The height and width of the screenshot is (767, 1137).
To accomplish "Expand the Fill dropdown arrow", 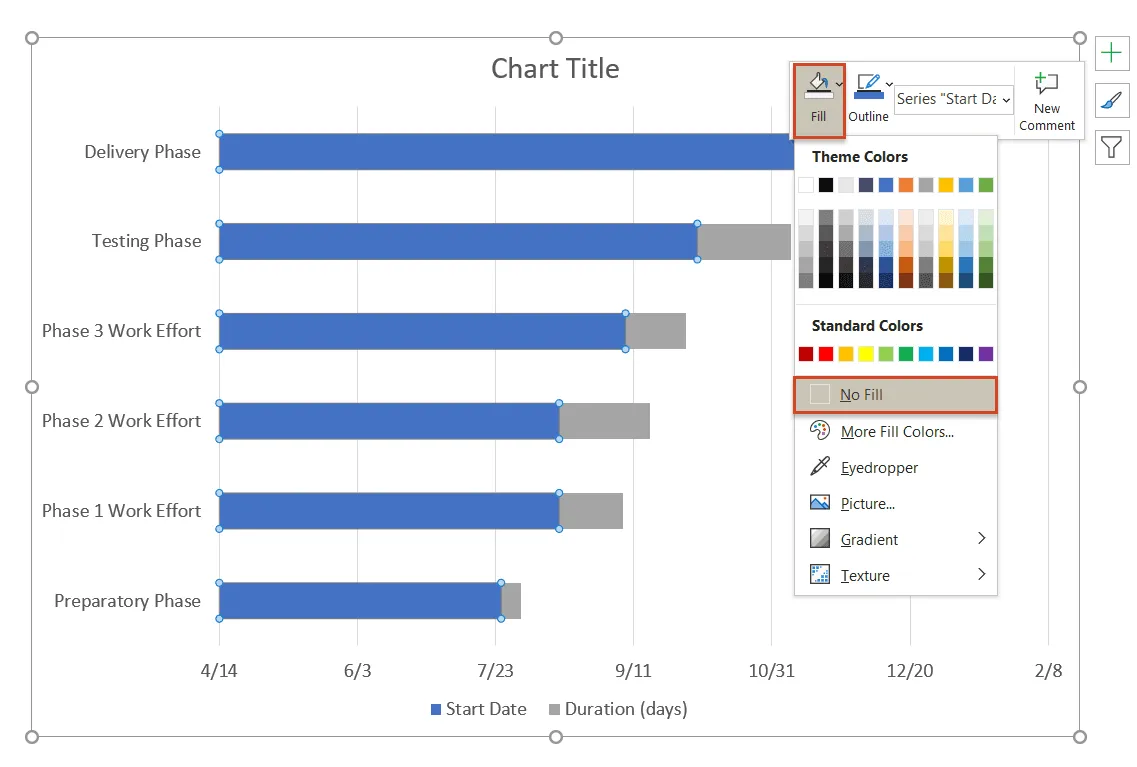I will point(839,84).
